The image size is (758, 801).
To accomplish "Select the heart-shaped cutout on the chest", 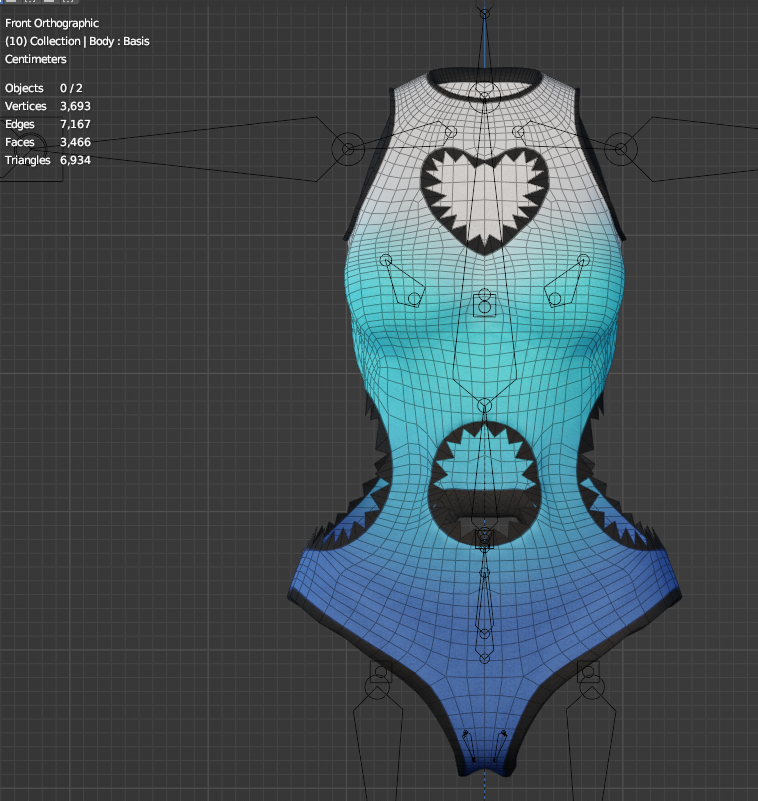I will (x=485, y=200).
